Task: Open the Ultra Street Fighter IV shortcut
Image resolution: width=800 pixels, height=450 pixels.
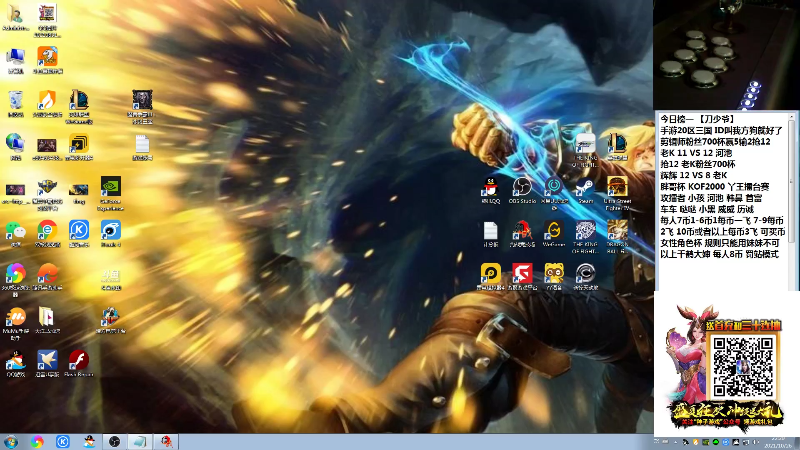Action: [617, 193]
